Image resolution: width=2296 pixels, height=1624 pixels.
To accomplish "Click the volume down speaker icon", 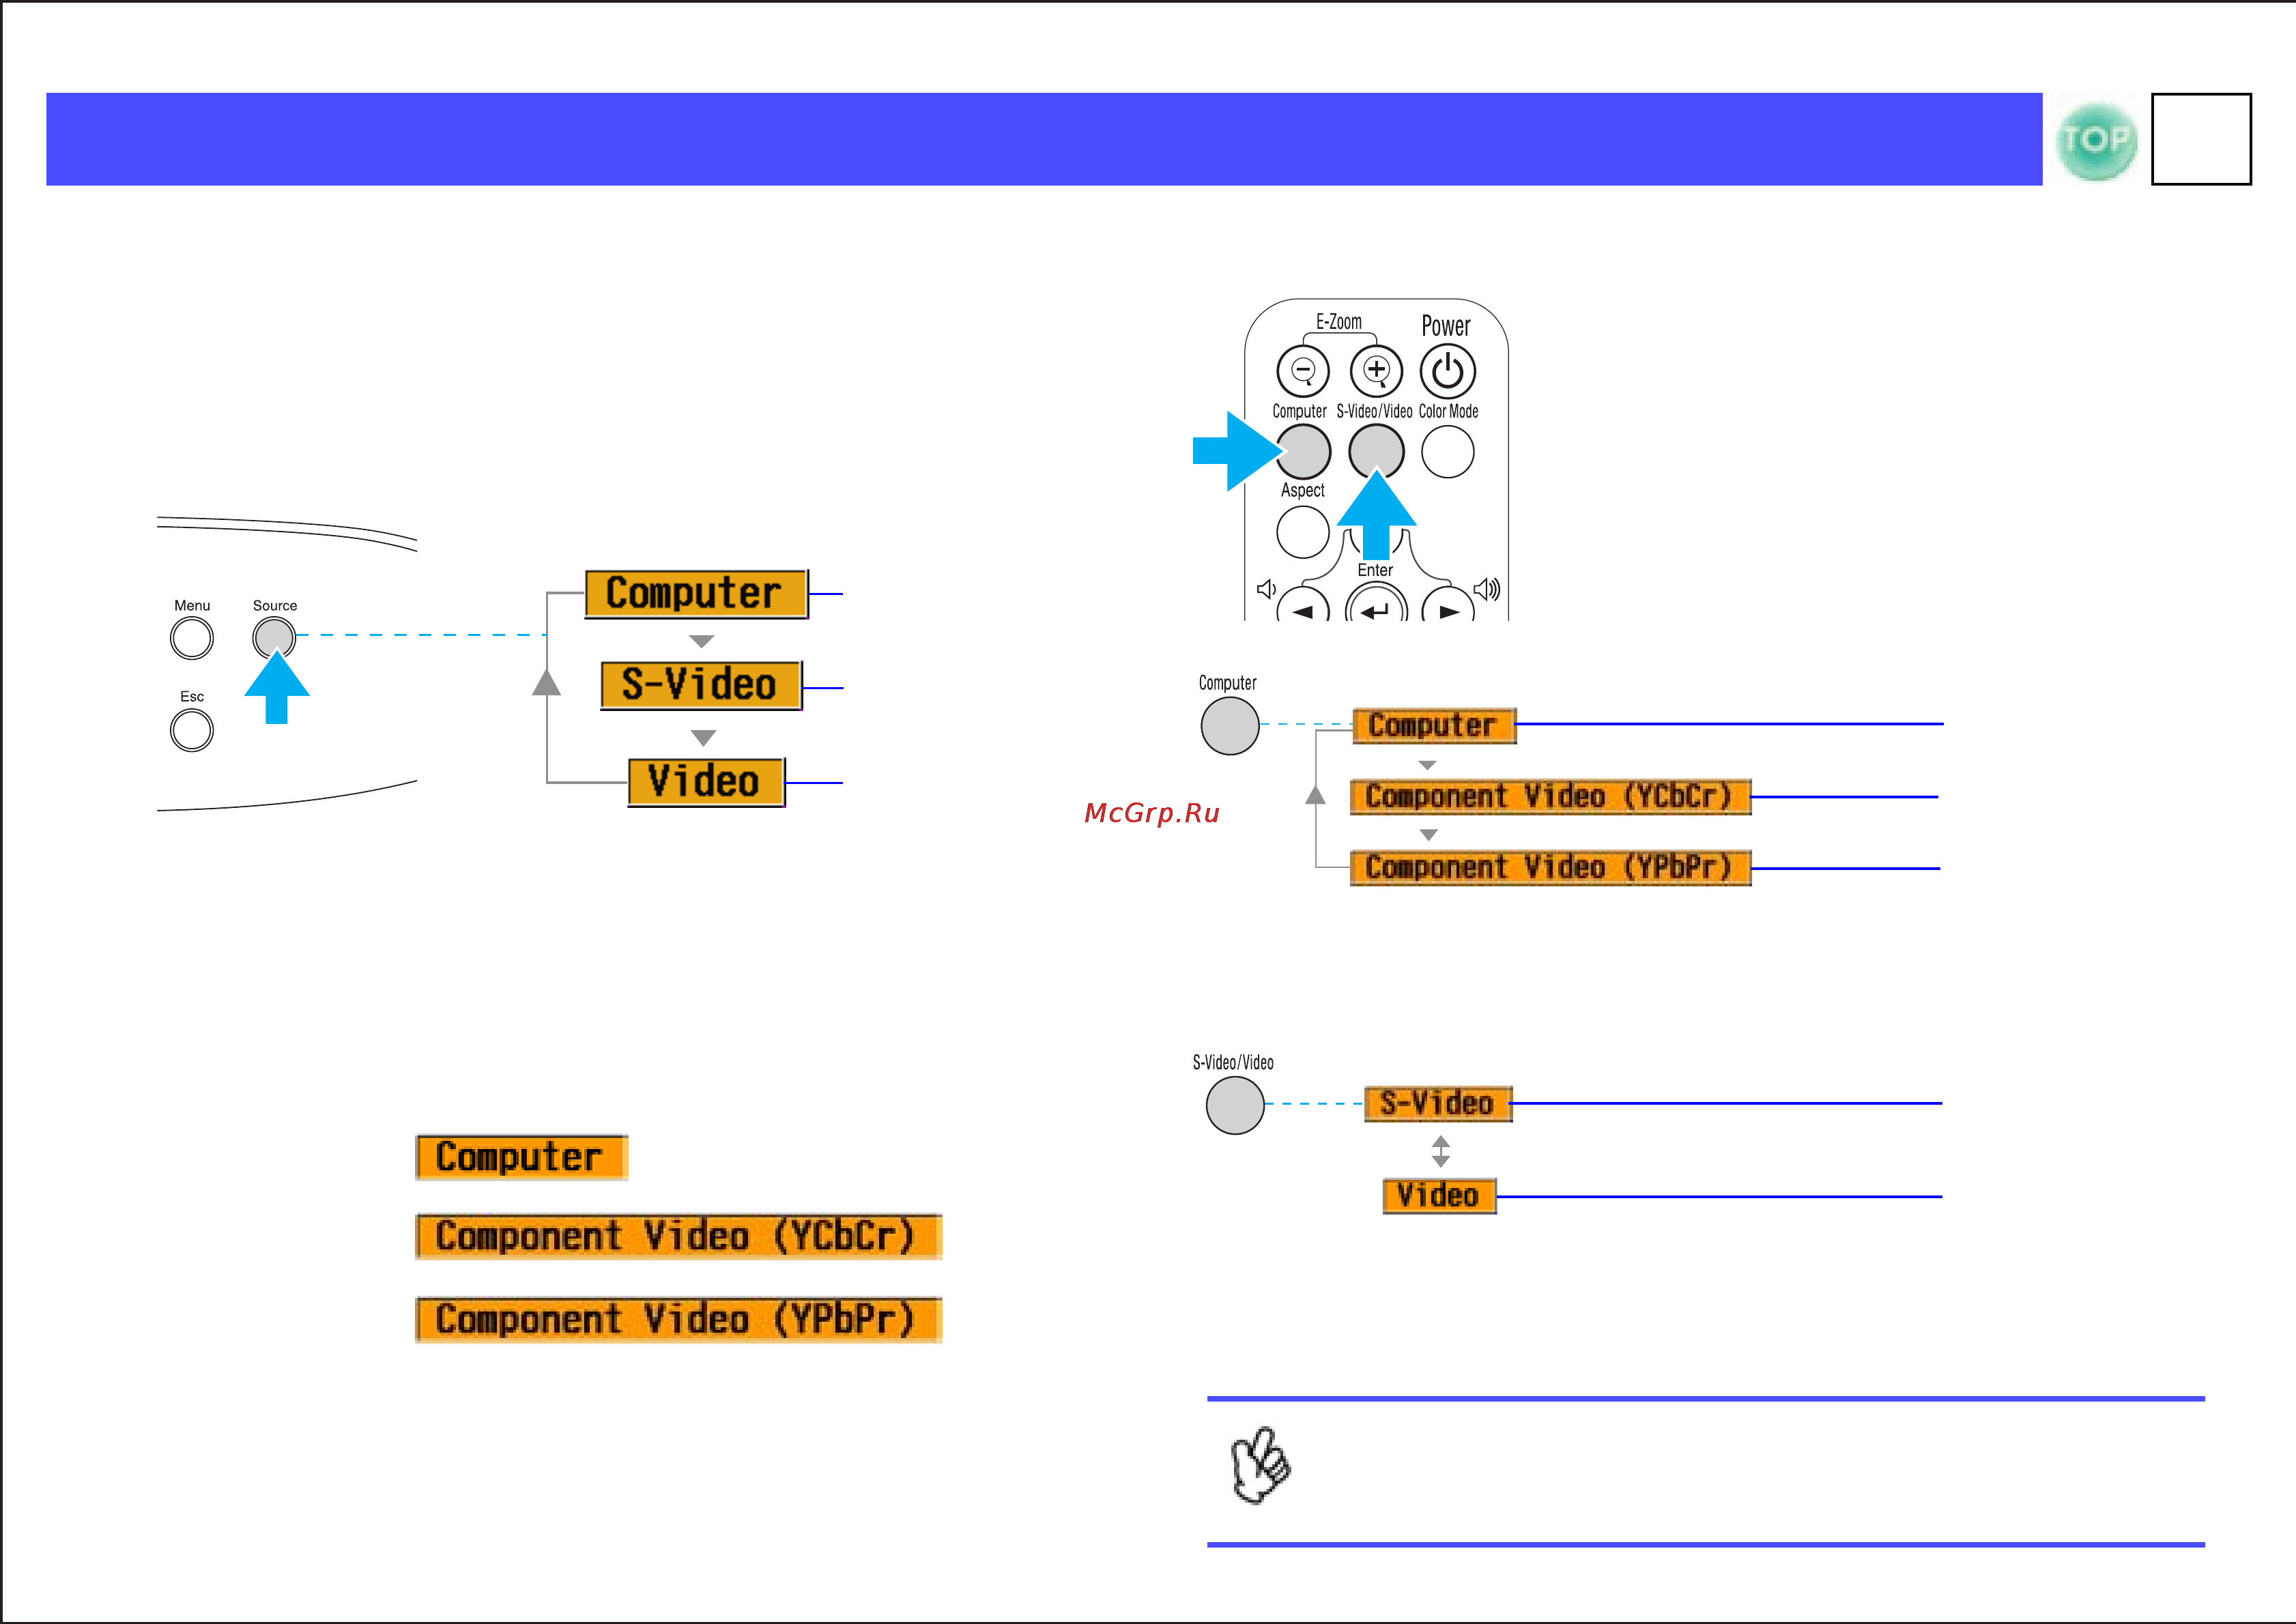I will 1266,589.
